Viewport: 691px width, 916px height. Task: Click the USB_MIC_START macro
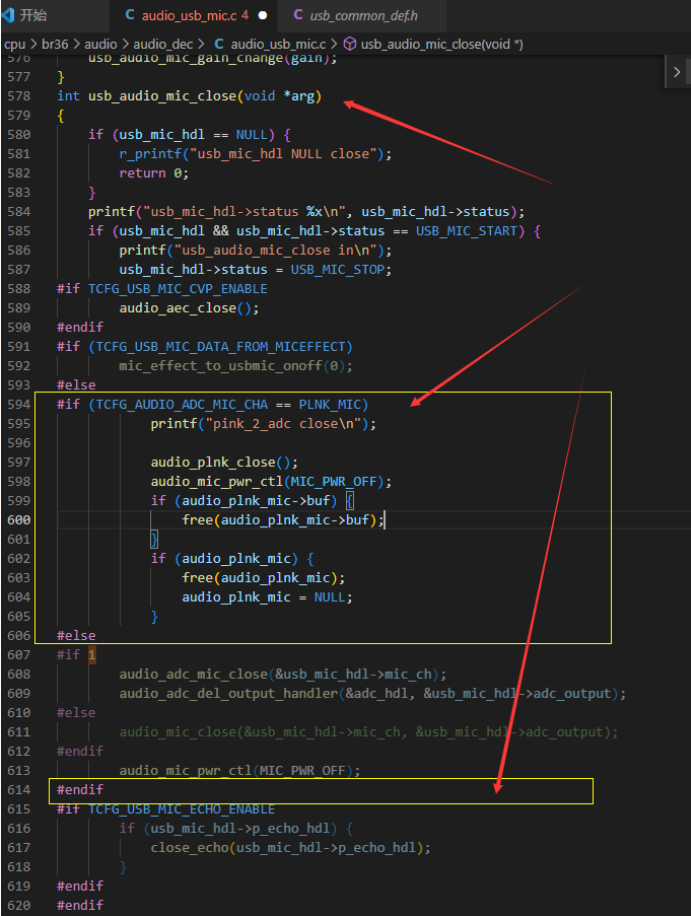coord(467,231)
